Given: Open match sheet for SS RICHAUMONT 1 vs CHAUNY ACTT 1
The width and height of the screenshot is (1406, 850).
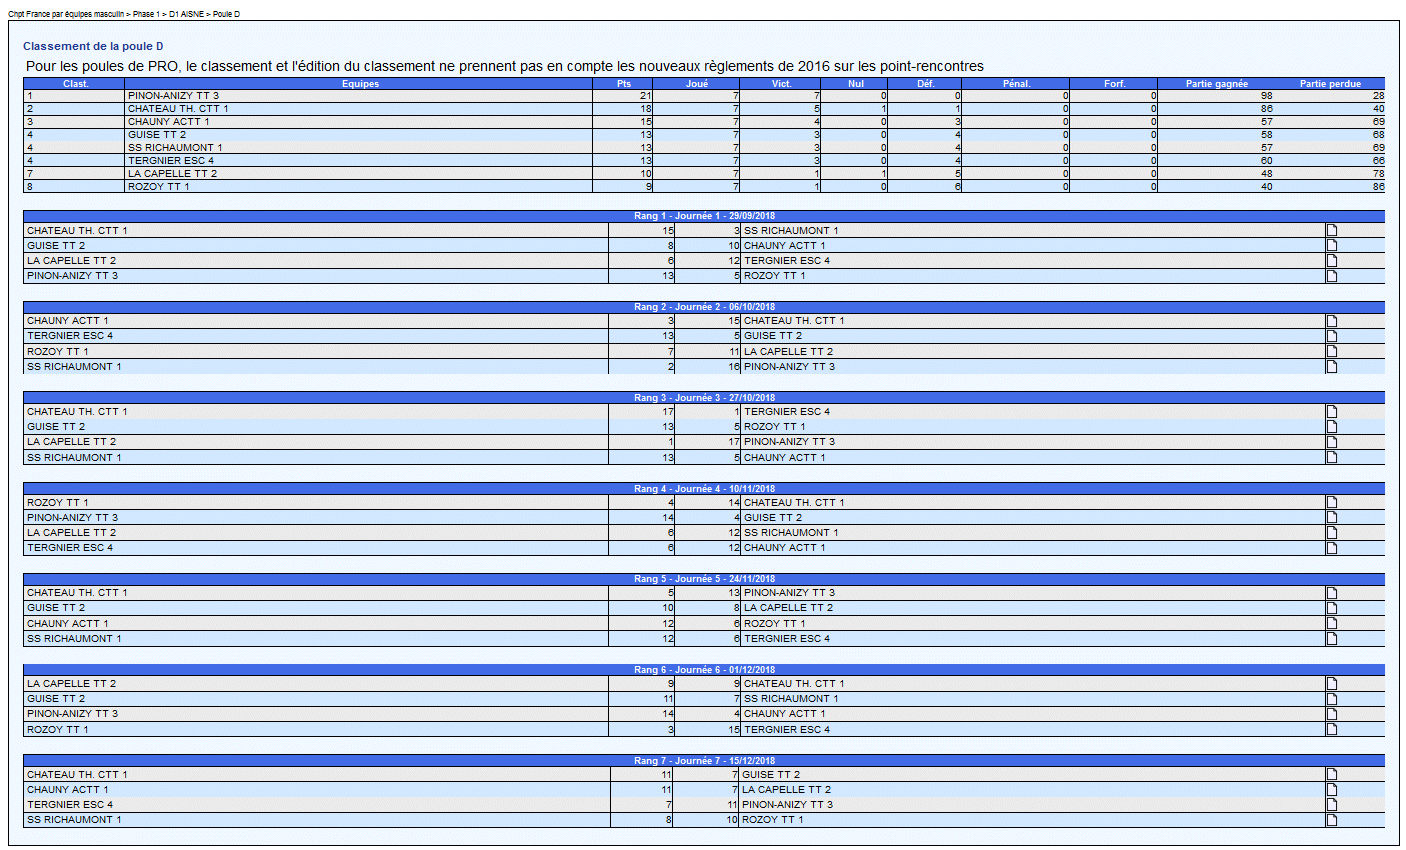Looking at the screenshot, I should click(1331, 457).
